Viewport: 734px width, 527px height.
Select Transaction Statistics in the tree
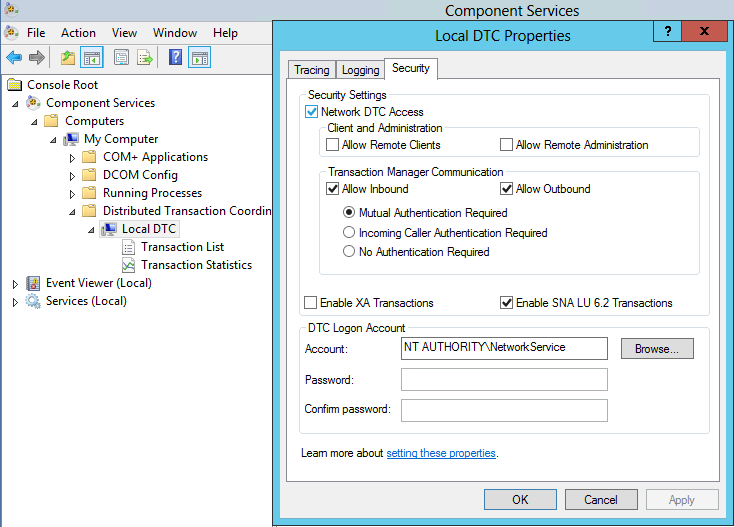pos(196,265)
